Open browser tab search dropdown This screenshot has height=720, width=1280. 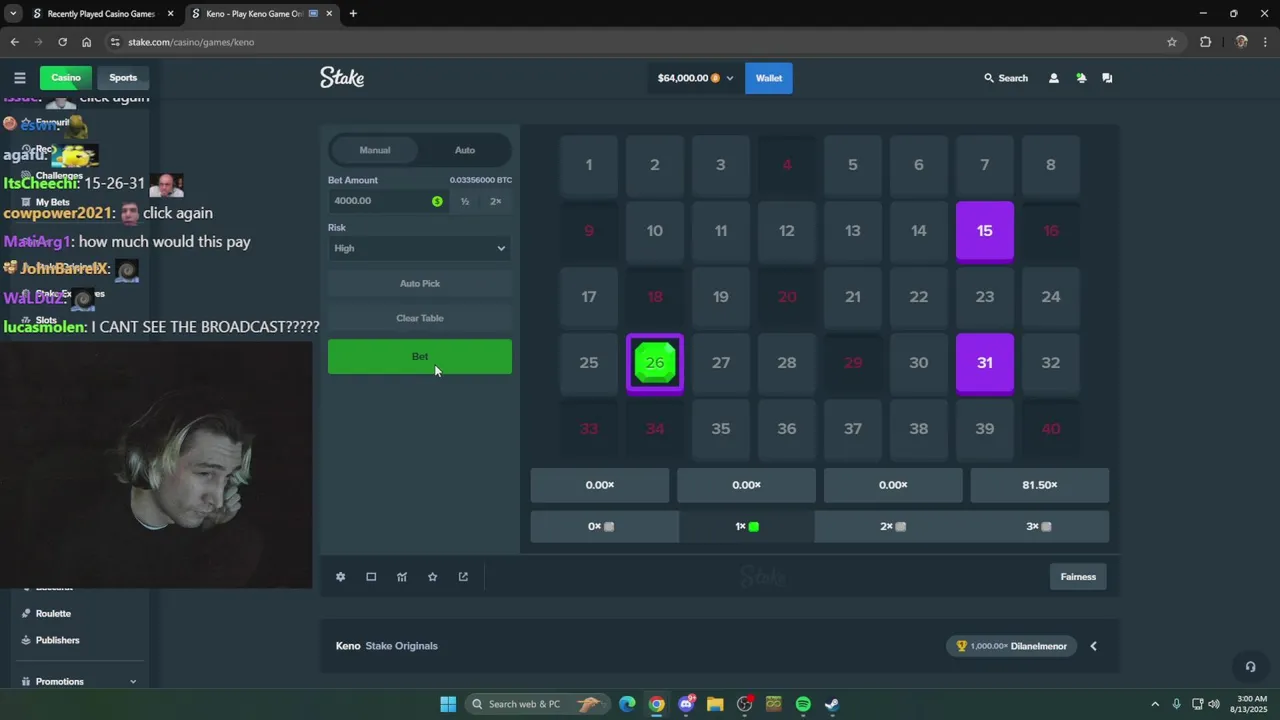pyautogui.click(x=13, y=14)
